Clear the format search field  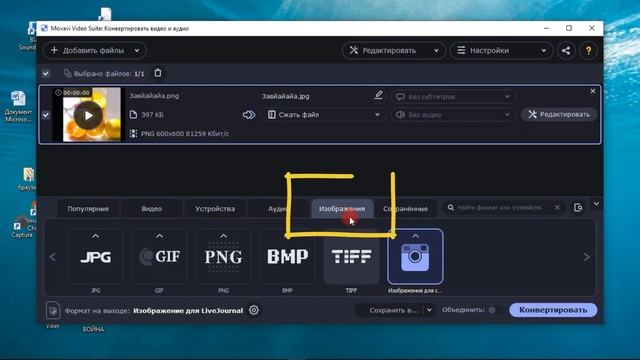[557, 208]
